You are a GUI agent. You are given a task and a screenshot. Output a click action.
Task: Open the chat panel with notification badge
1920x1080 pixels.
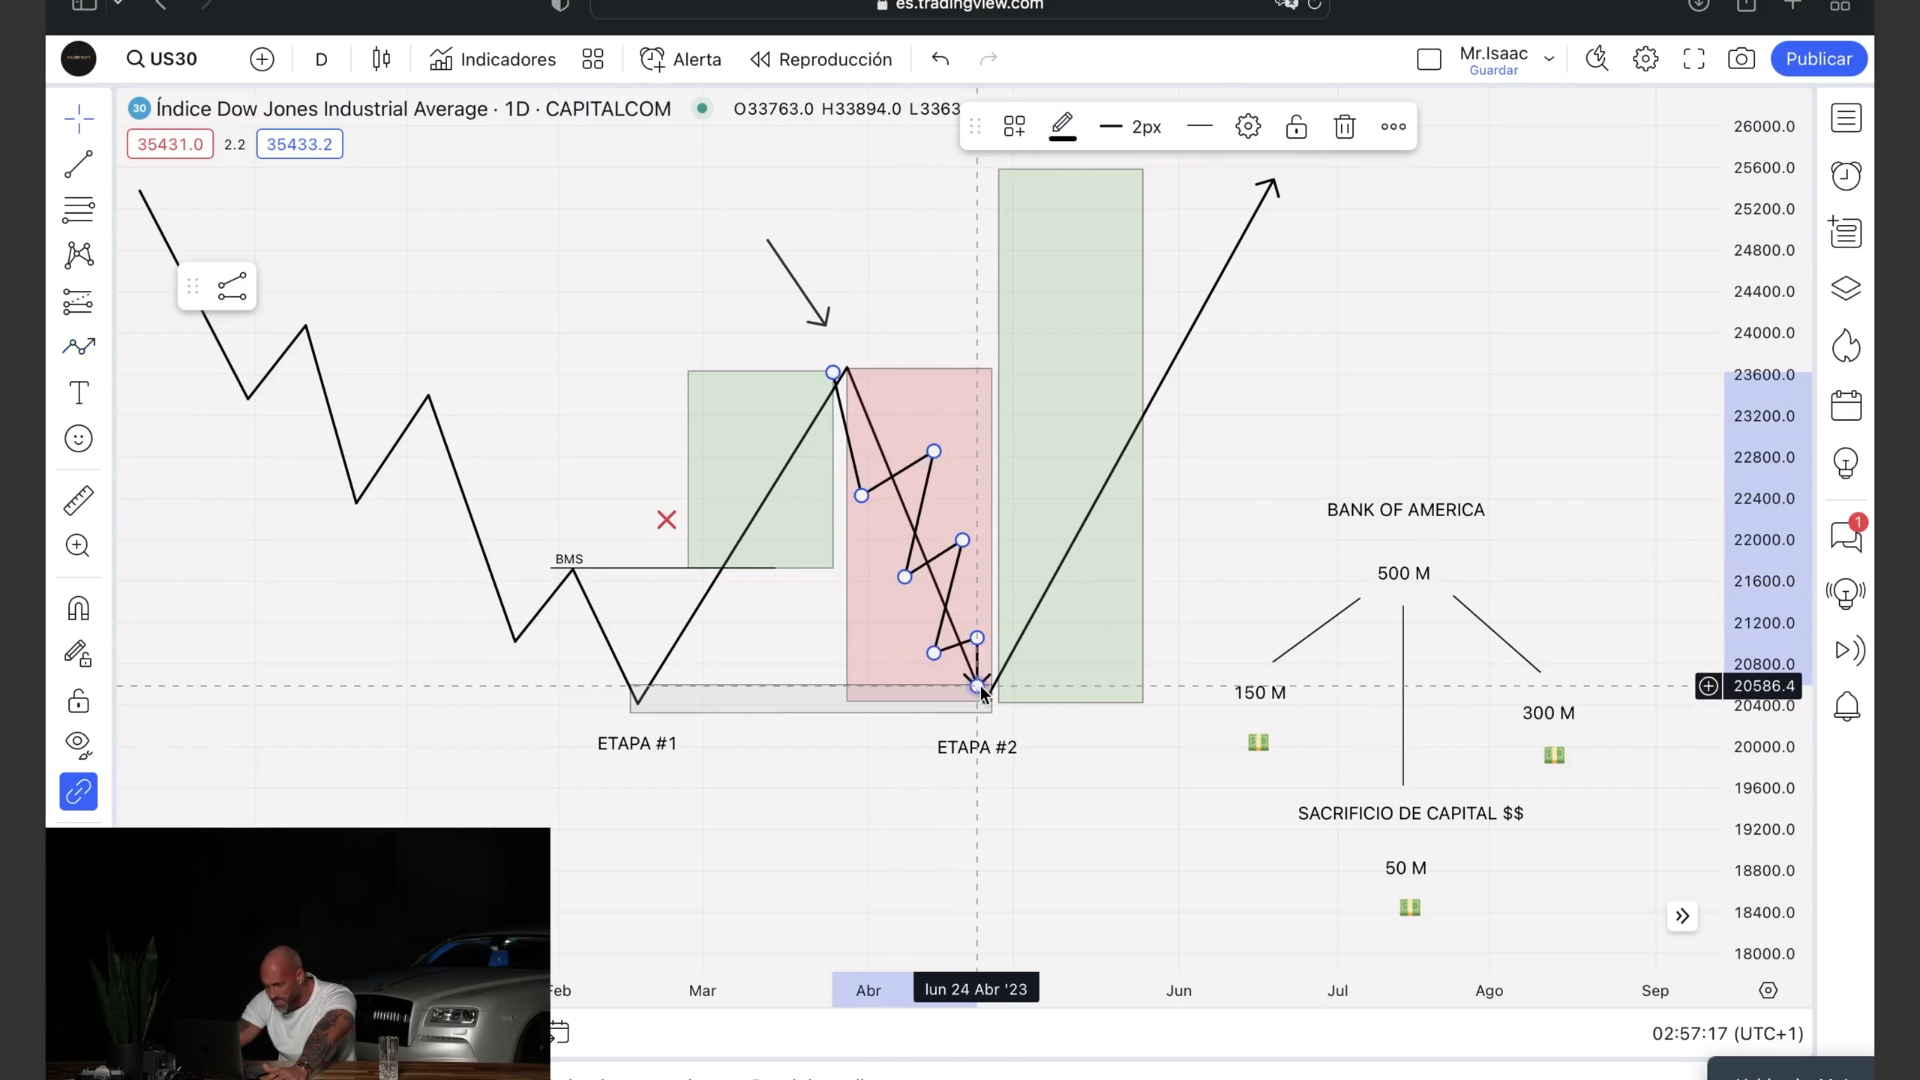pyautogui.click(x=1846, y=537)
